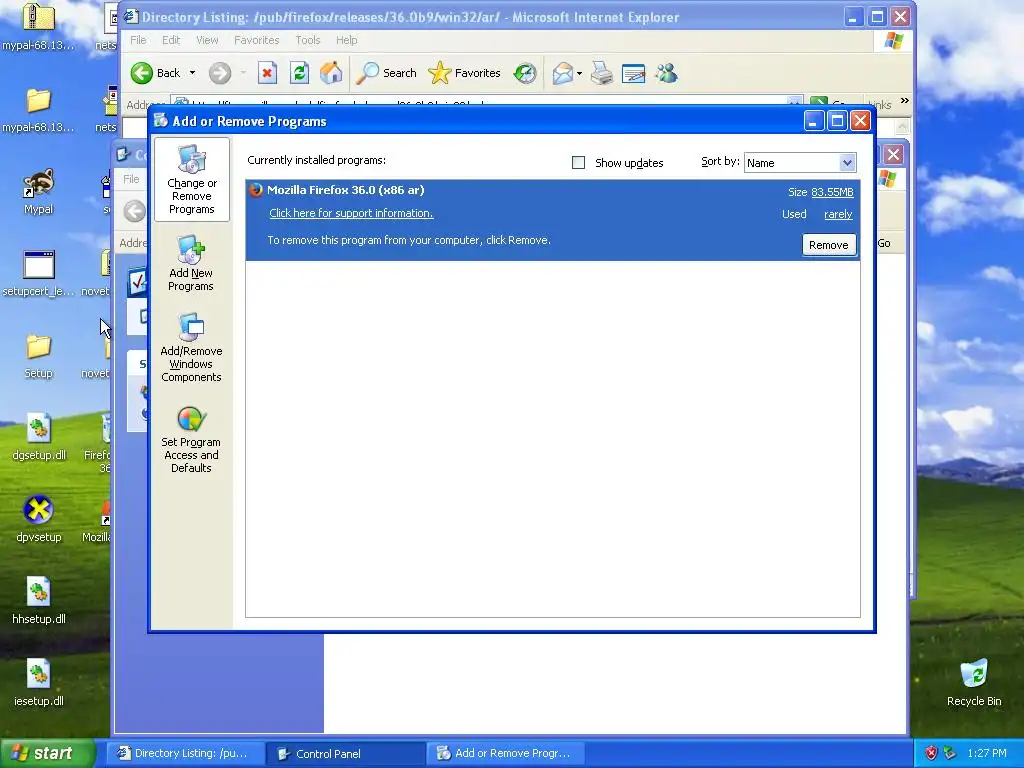Click the system clock 1:27 PM
The height and width of the screenshot is (768, 1024).
coord(987,754)
